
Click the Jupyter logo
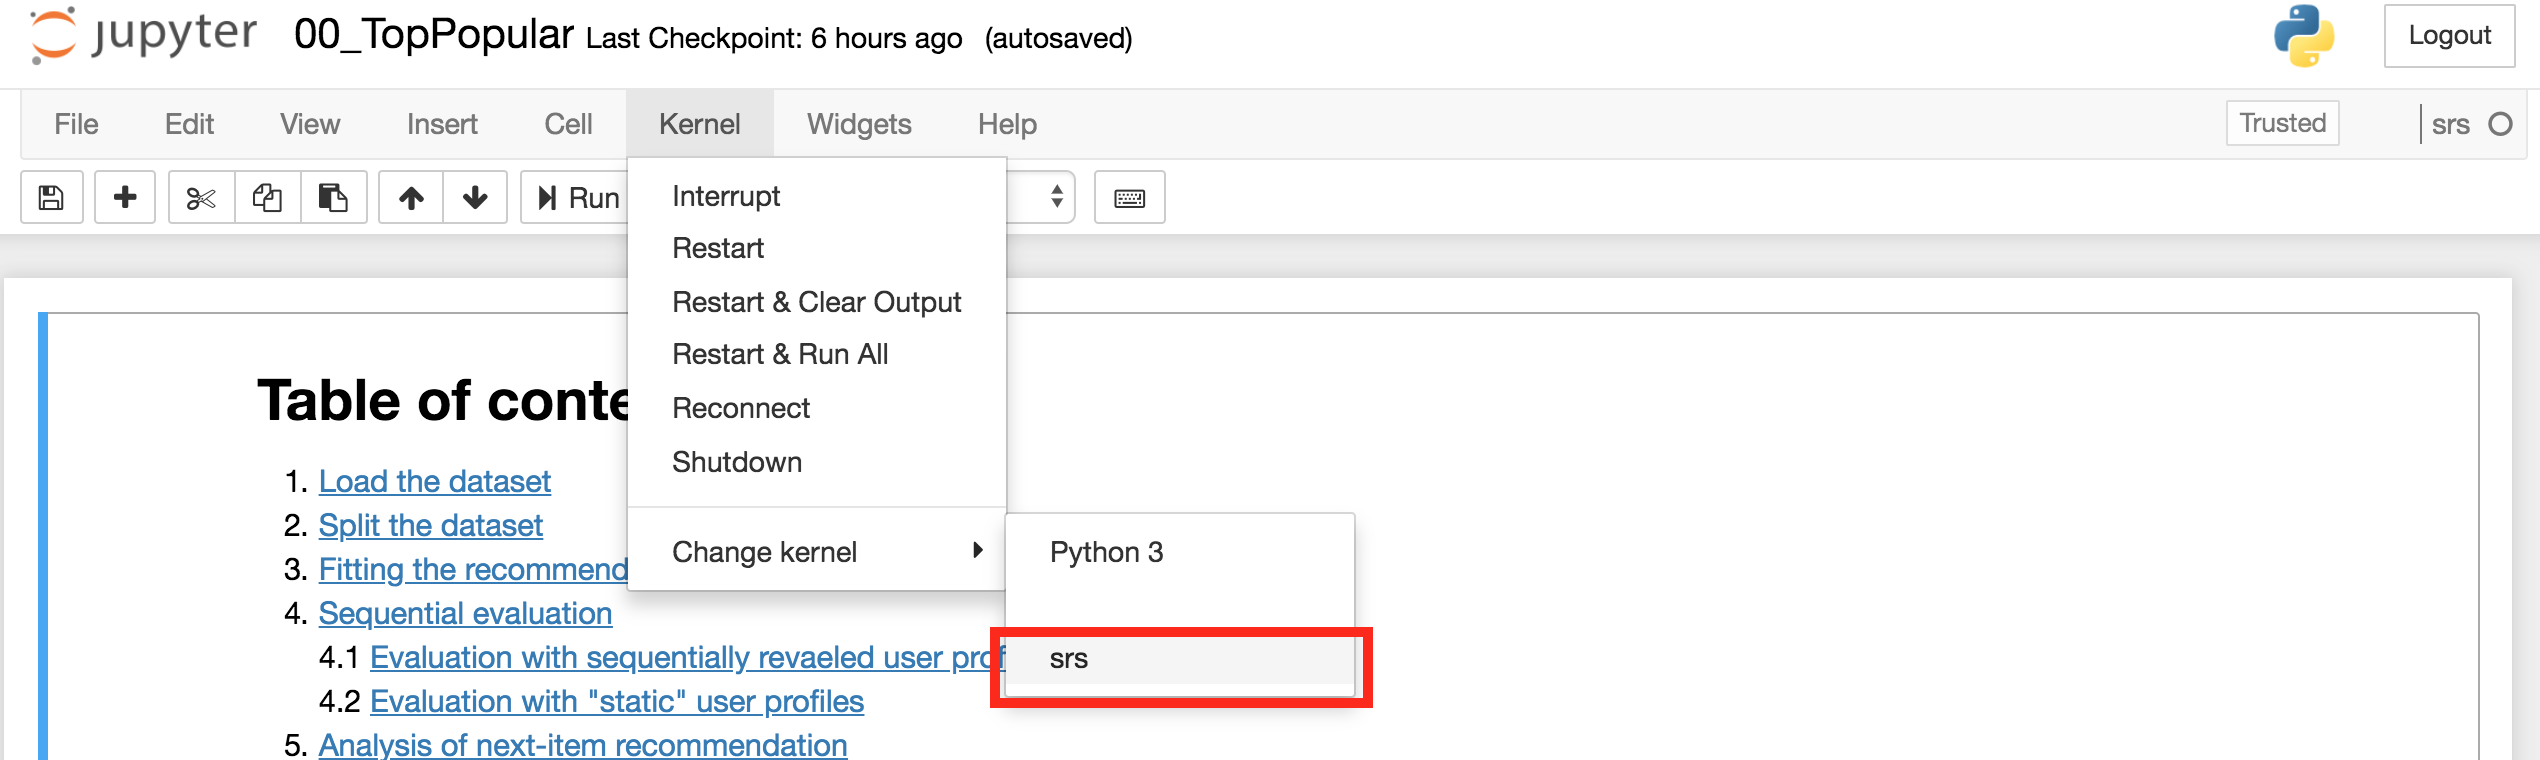pos(143,36)
